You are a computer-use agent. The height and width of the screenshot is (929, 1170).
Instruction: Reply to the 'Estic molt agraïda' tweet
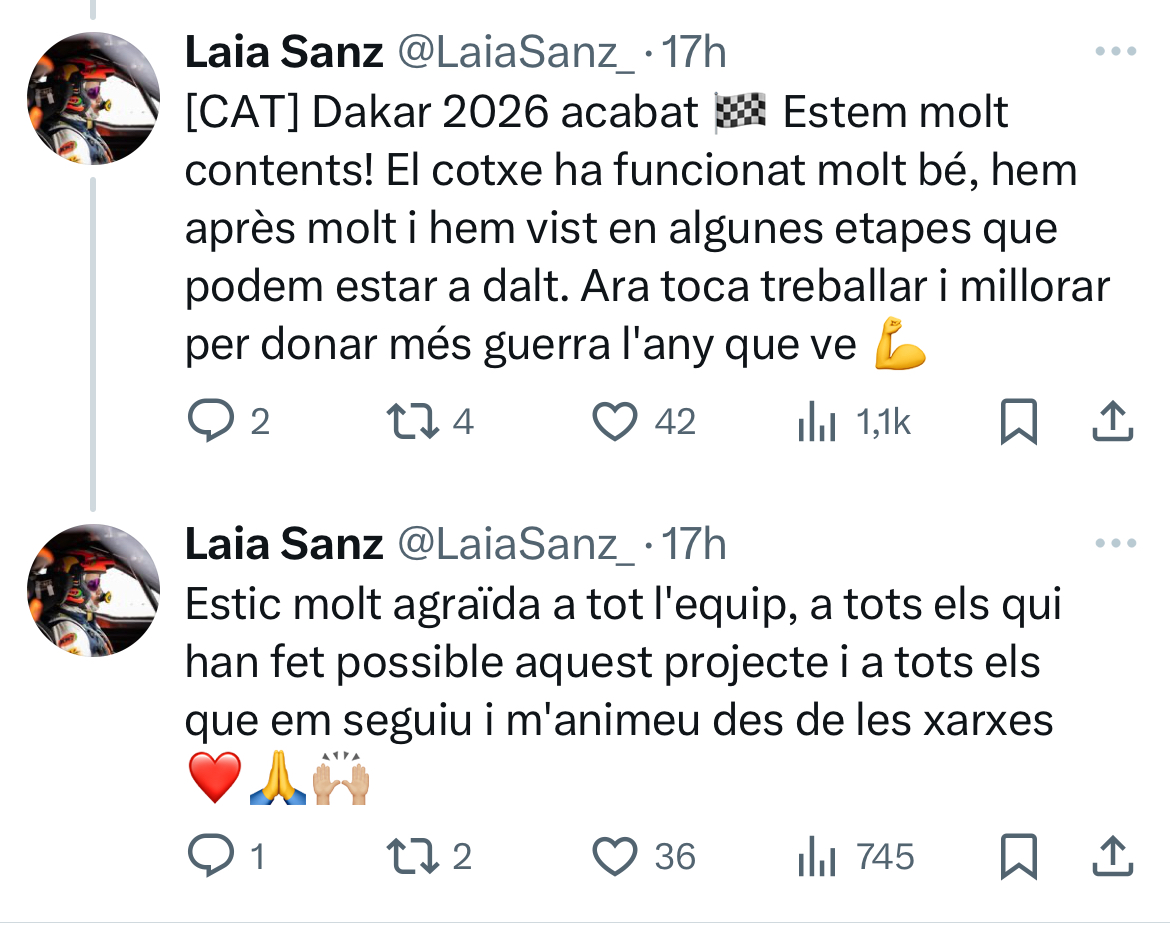pyautogui.click(x=211, y=857)
